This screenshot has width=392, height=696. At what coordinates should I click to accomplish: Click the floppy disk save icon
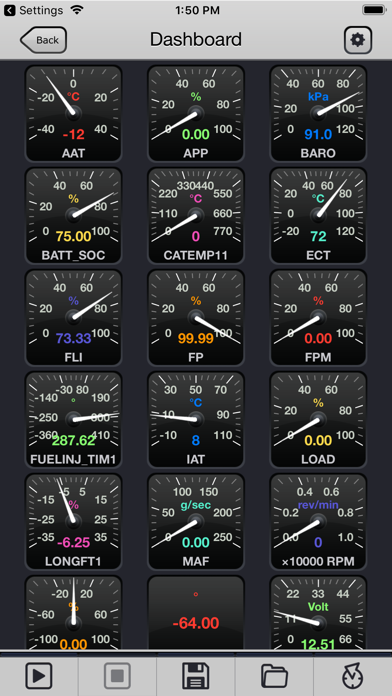tap(196, 676)
